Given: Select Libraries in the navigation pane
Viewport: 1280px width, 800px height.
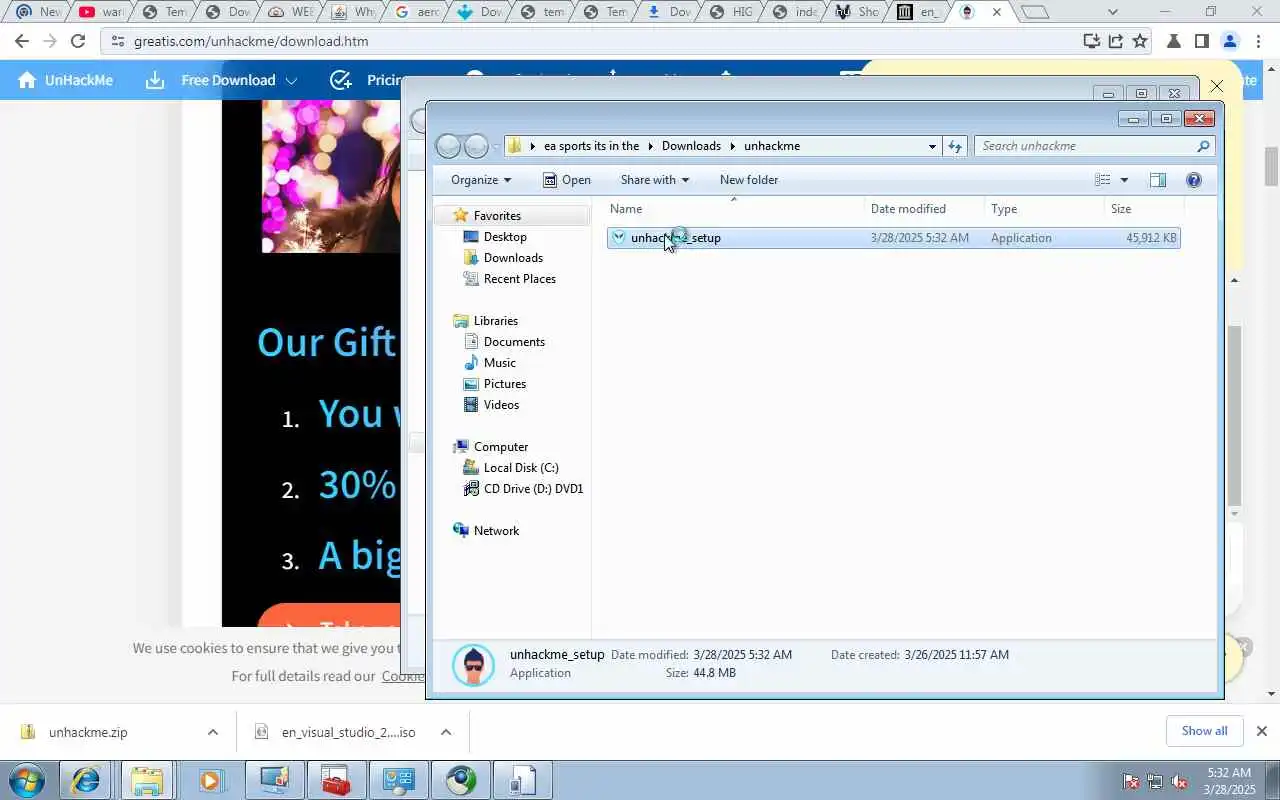Looking at the screenshot, I should tap(495, 321).
